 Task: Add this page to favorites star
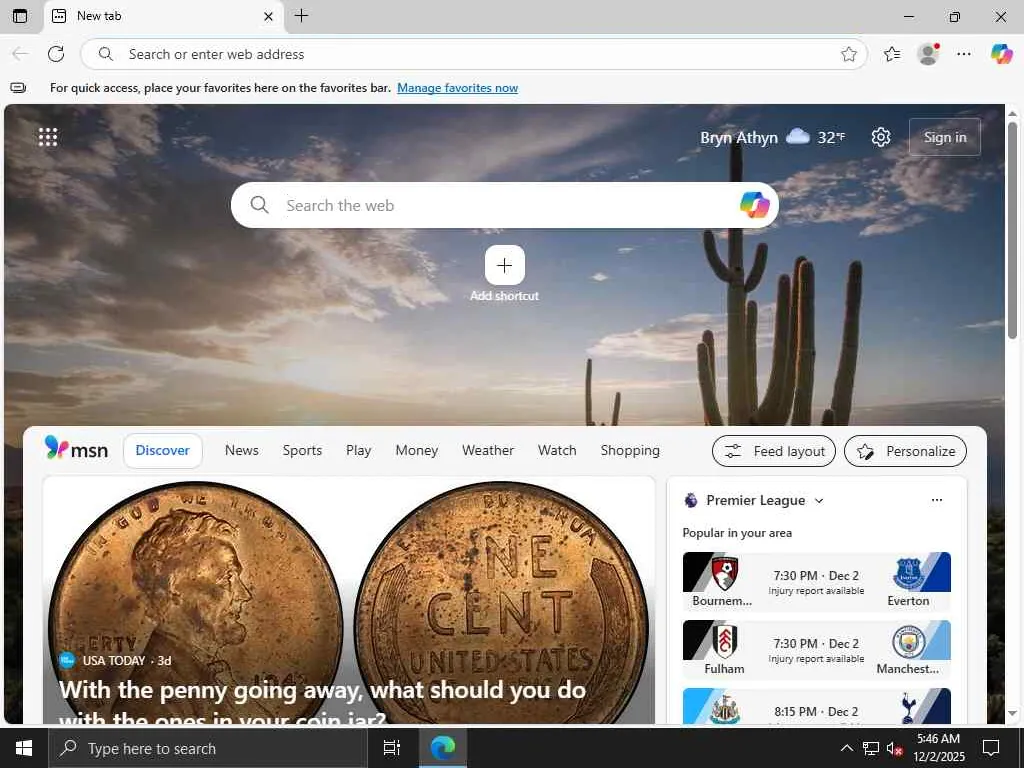pos(848,54)
